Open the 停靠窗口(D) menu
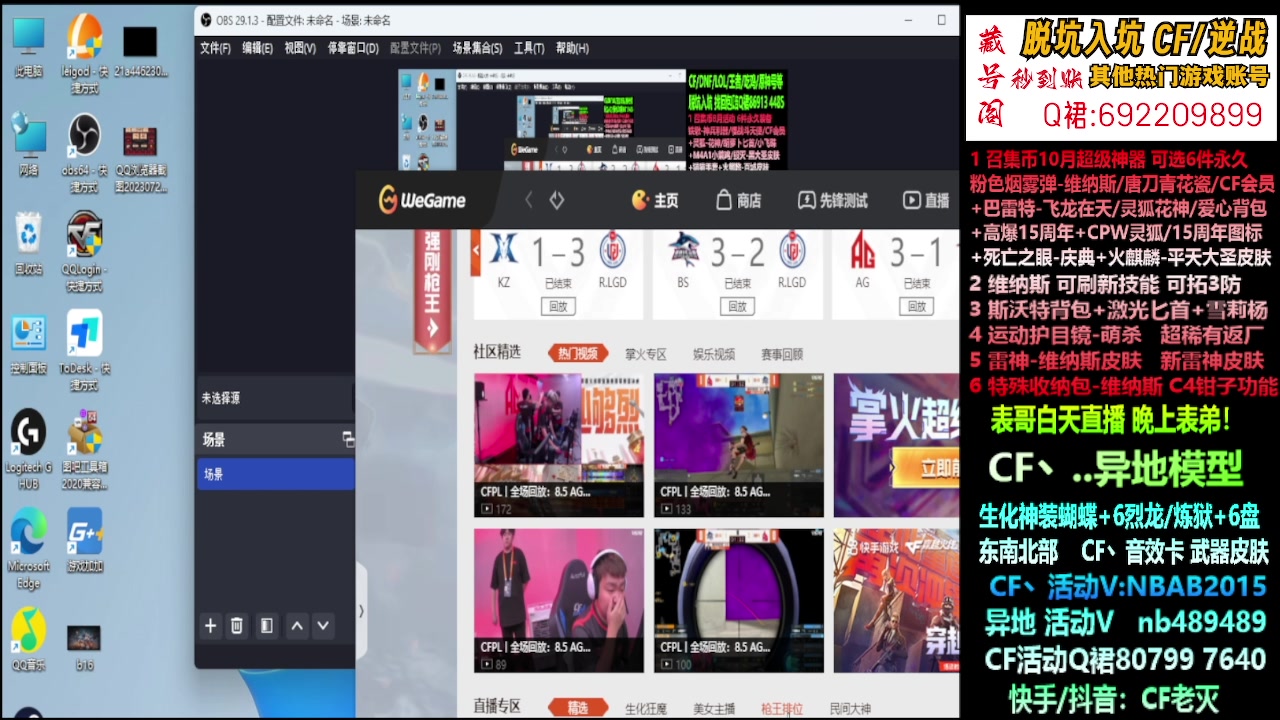1280x720 pixels. coord(353,48)
